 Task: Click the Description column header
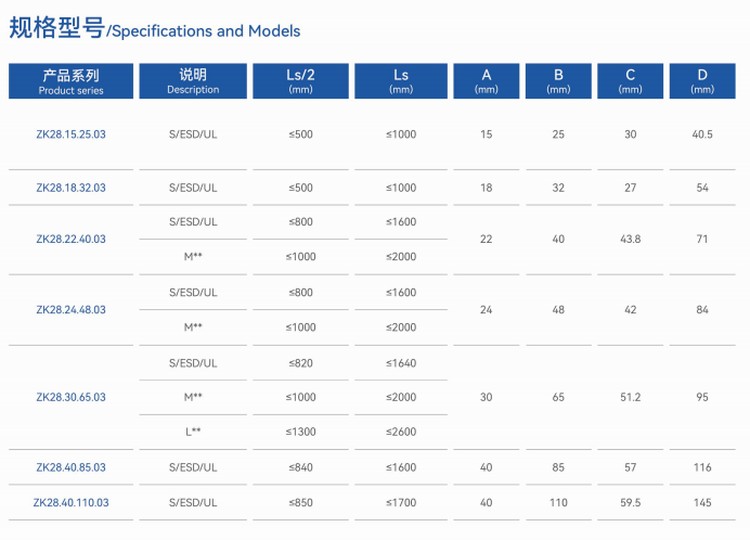pyautogui.click(x=193, y=81)
